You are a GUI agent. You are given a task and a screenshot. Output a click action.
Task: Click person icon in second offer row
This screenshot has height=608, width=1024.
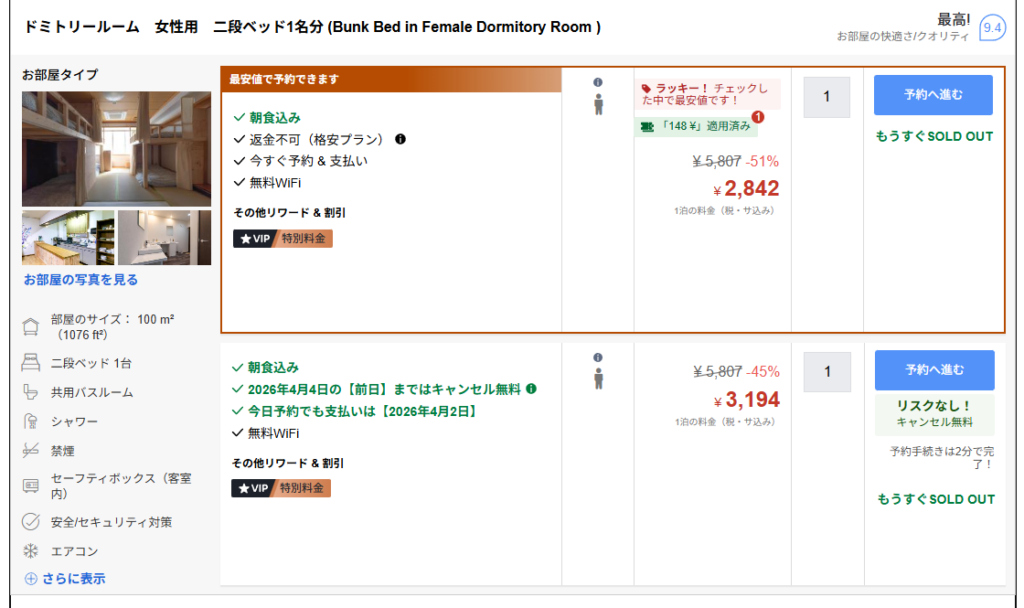click(x=598, y=378)
